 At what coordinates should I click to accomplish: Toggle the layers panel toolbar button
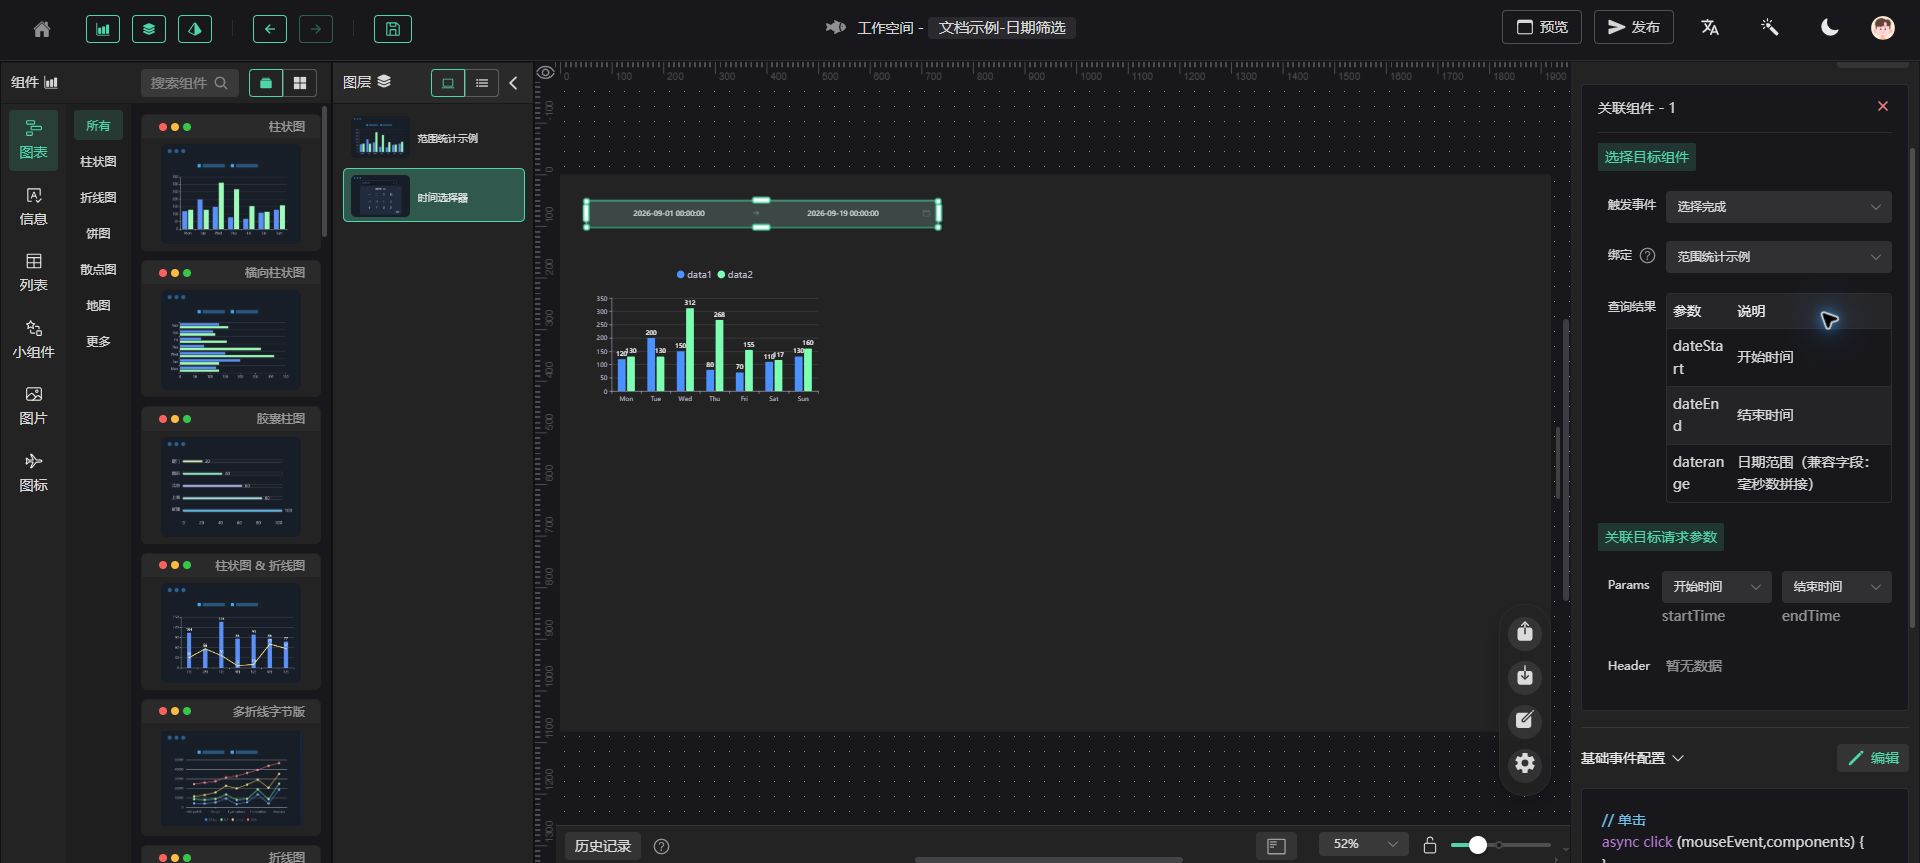pos(149,29)
